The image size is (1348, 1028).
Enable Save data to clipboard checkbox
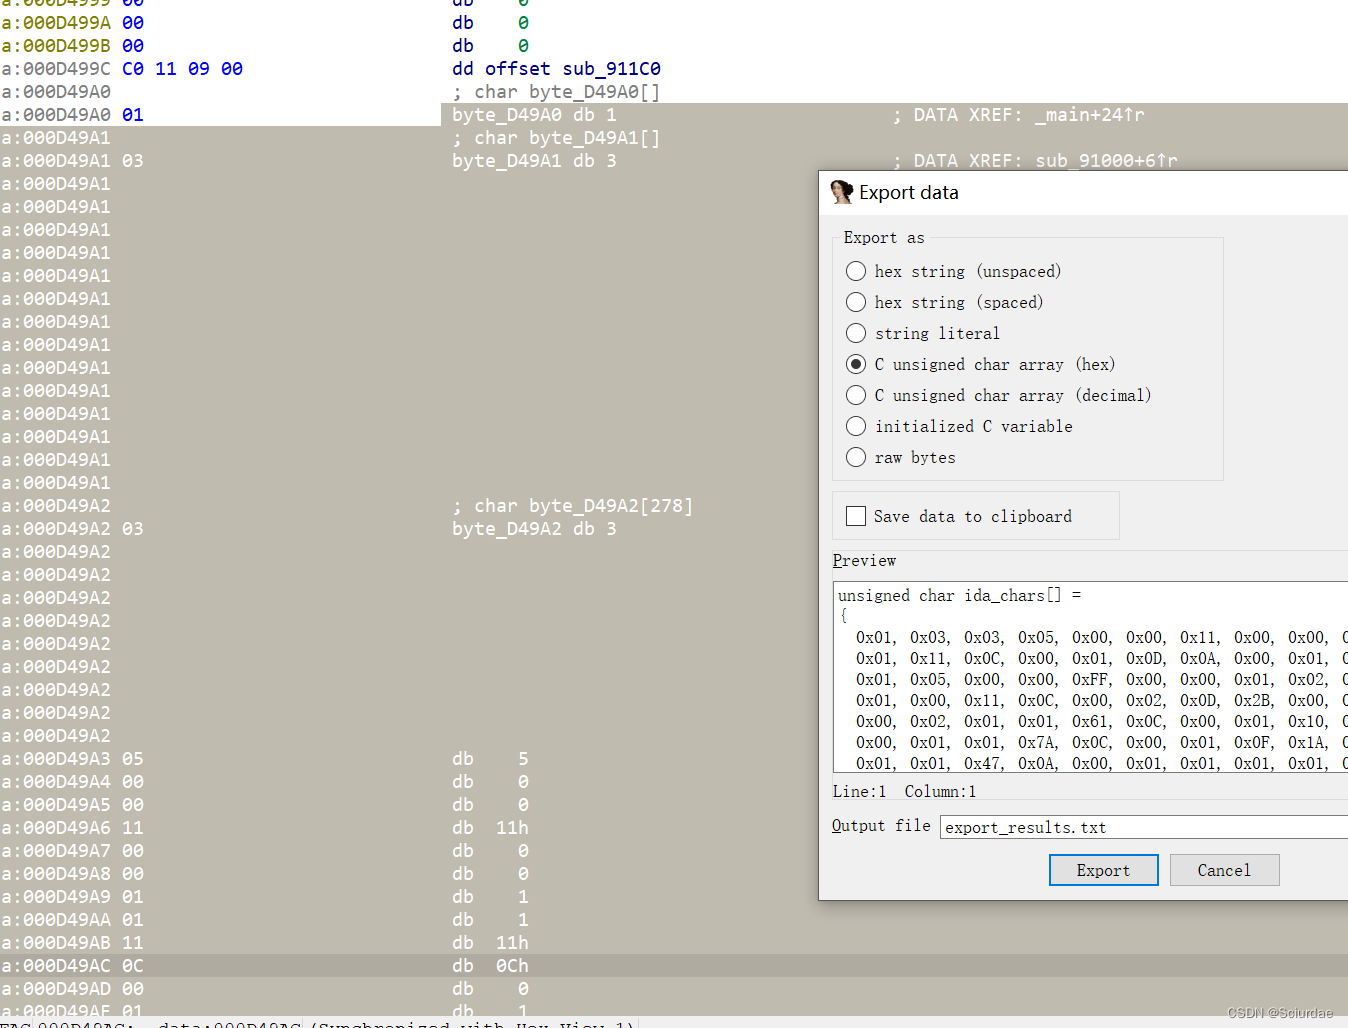click(856, 516)
